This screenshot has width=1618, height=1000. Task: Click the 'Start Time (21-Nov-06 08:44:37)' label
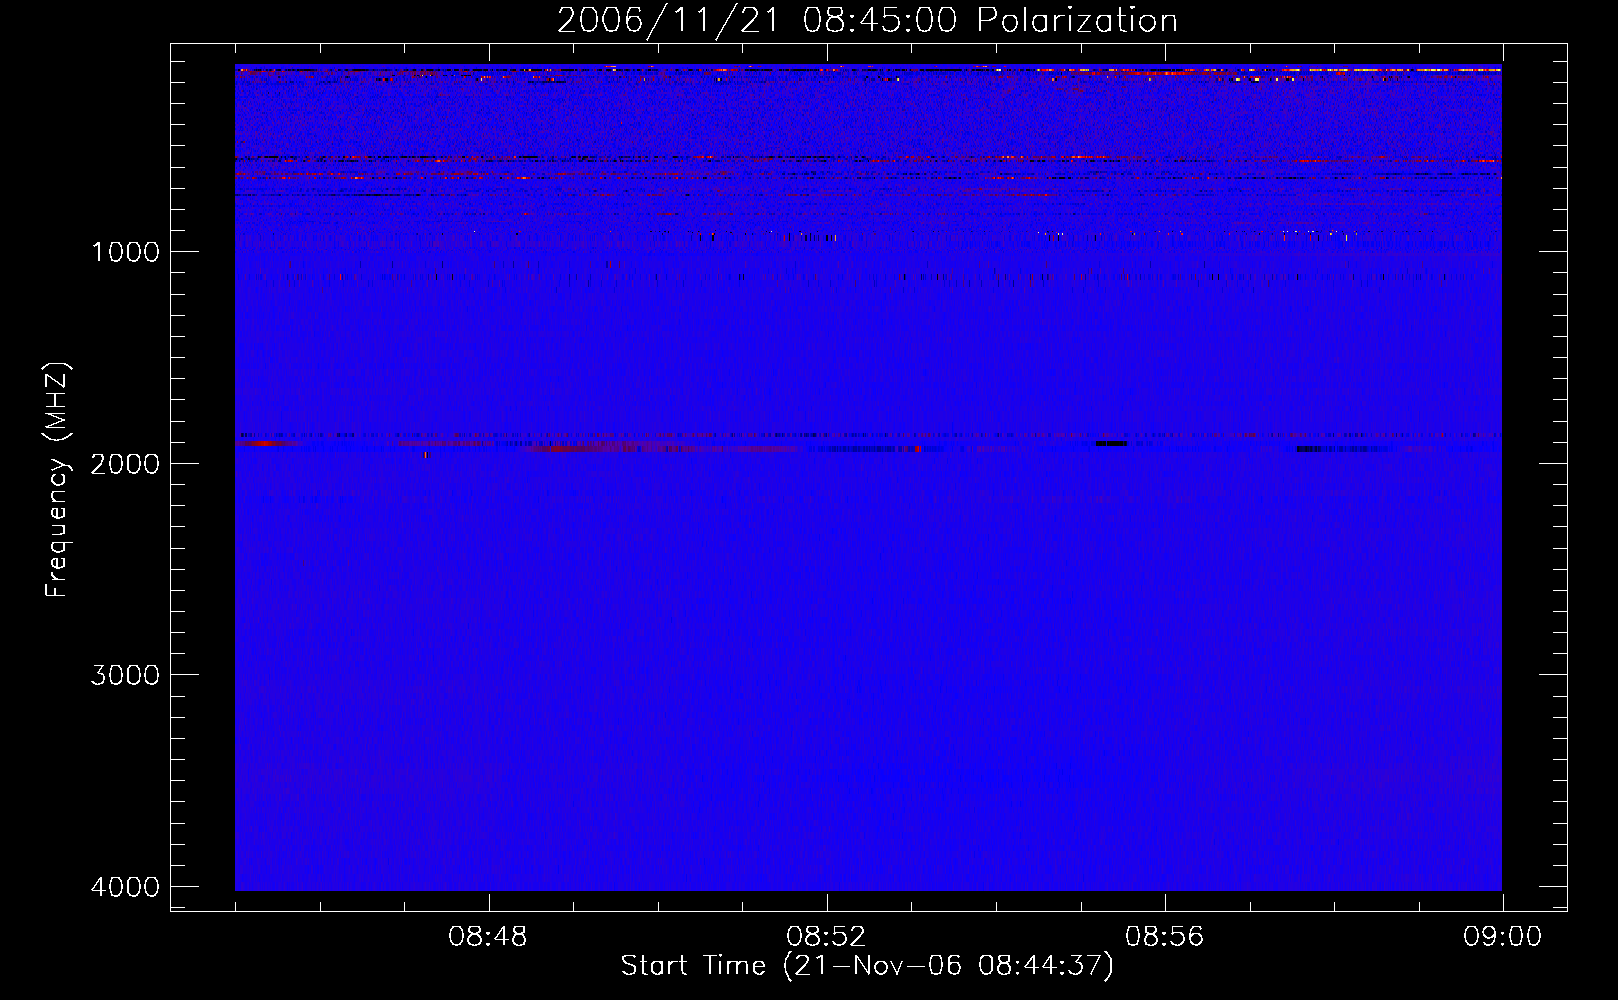tap(867, 966)
